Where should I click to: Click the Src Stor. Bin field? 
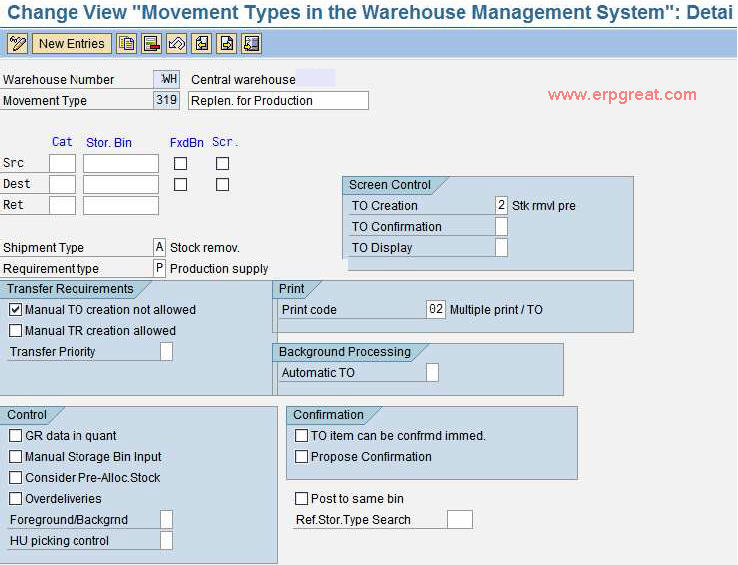121,163
